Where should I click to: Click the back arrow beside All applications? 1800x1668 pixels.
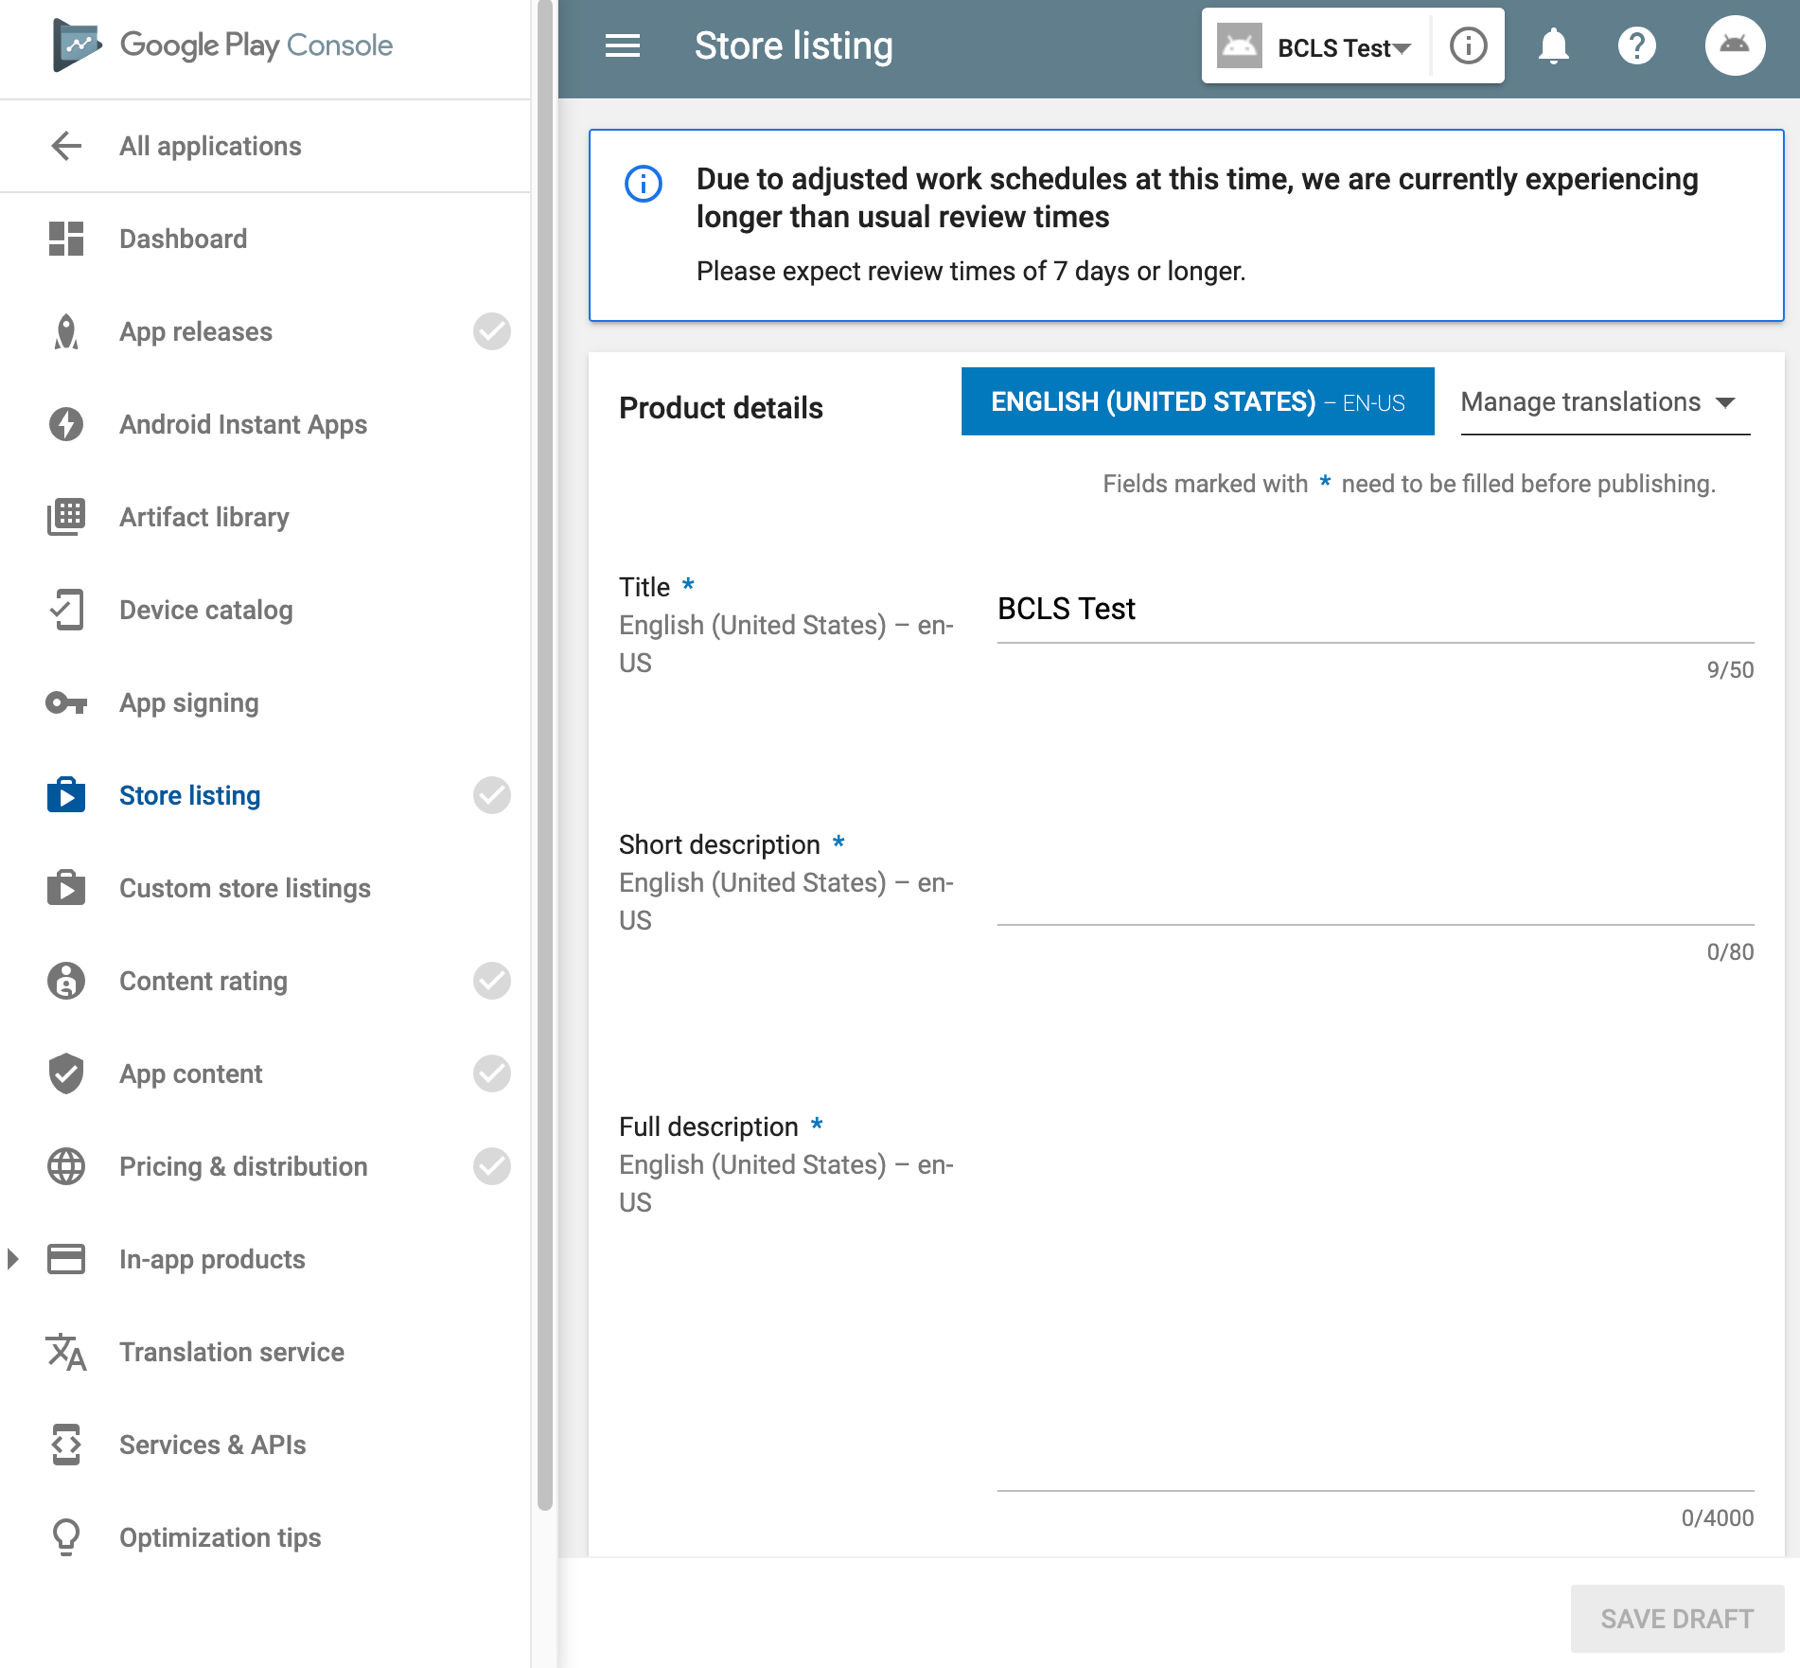[x=66, y=146]
